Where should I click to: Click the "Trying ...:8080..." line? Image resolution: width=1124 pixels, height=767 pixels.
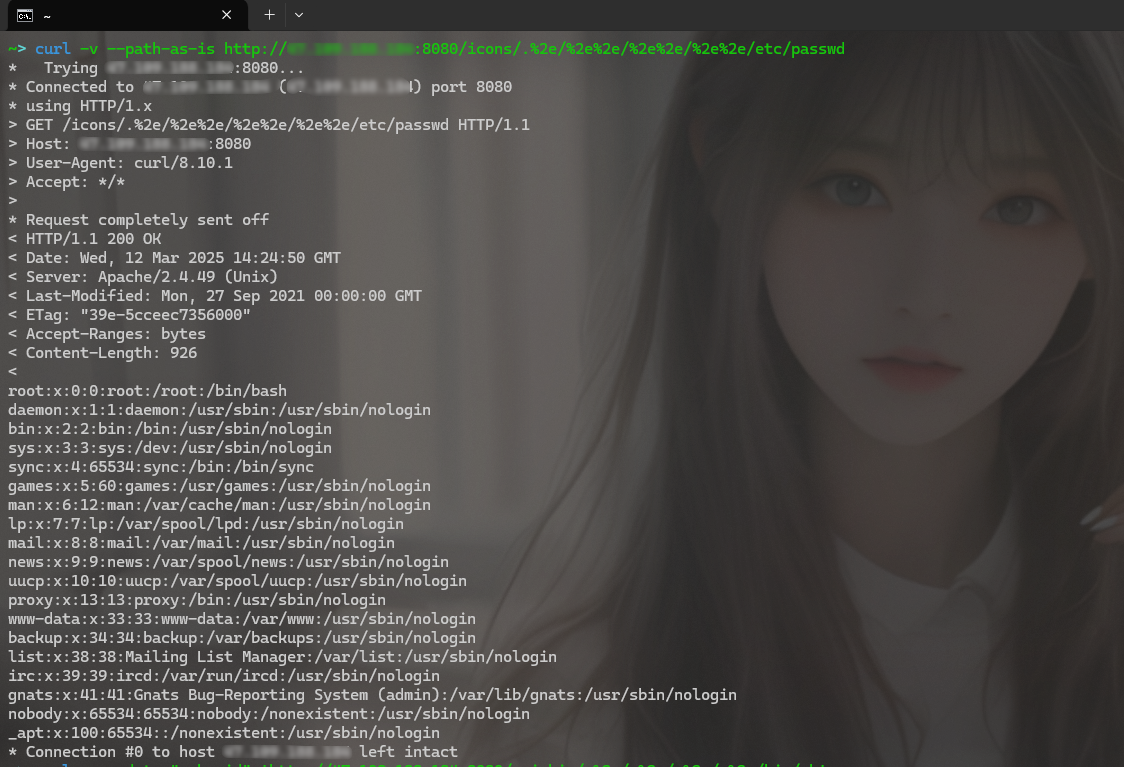tap(156, 68)
